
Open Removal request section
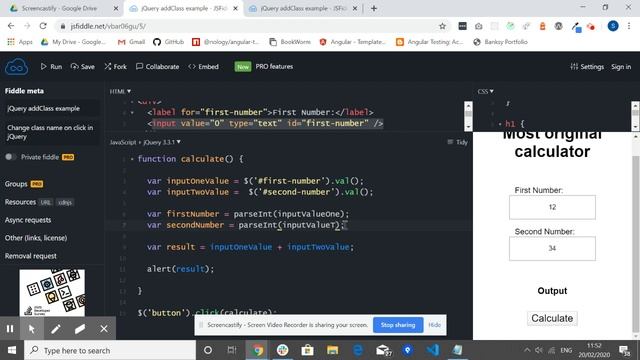pyautogui.click(x=31, y=256)
